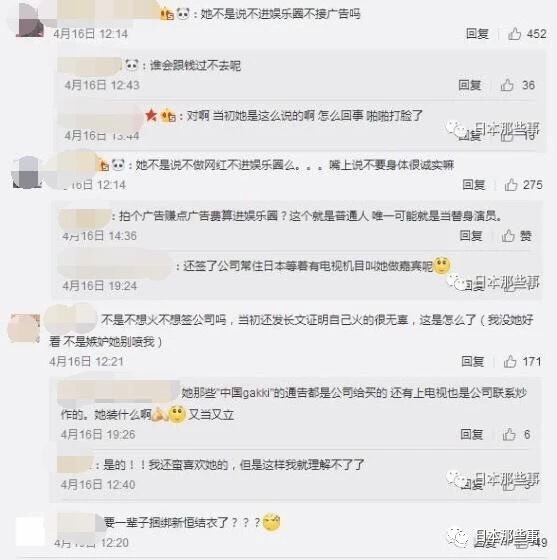
Task: Click thumbs-up next to 赞 label
Action: 508,236
